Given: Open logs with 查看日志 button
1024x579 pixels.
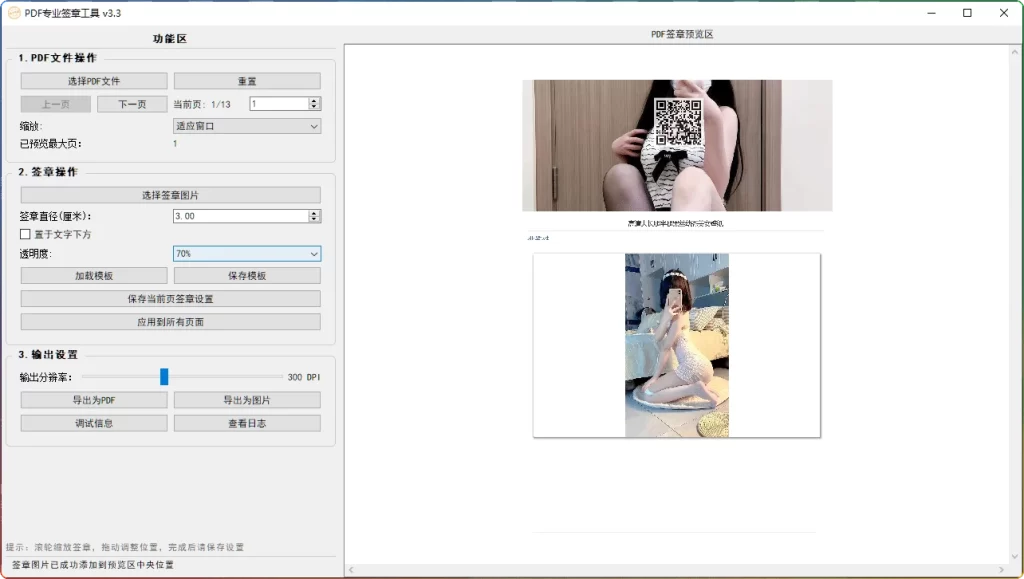Looking at the screenshot, I should pos(247,423).
